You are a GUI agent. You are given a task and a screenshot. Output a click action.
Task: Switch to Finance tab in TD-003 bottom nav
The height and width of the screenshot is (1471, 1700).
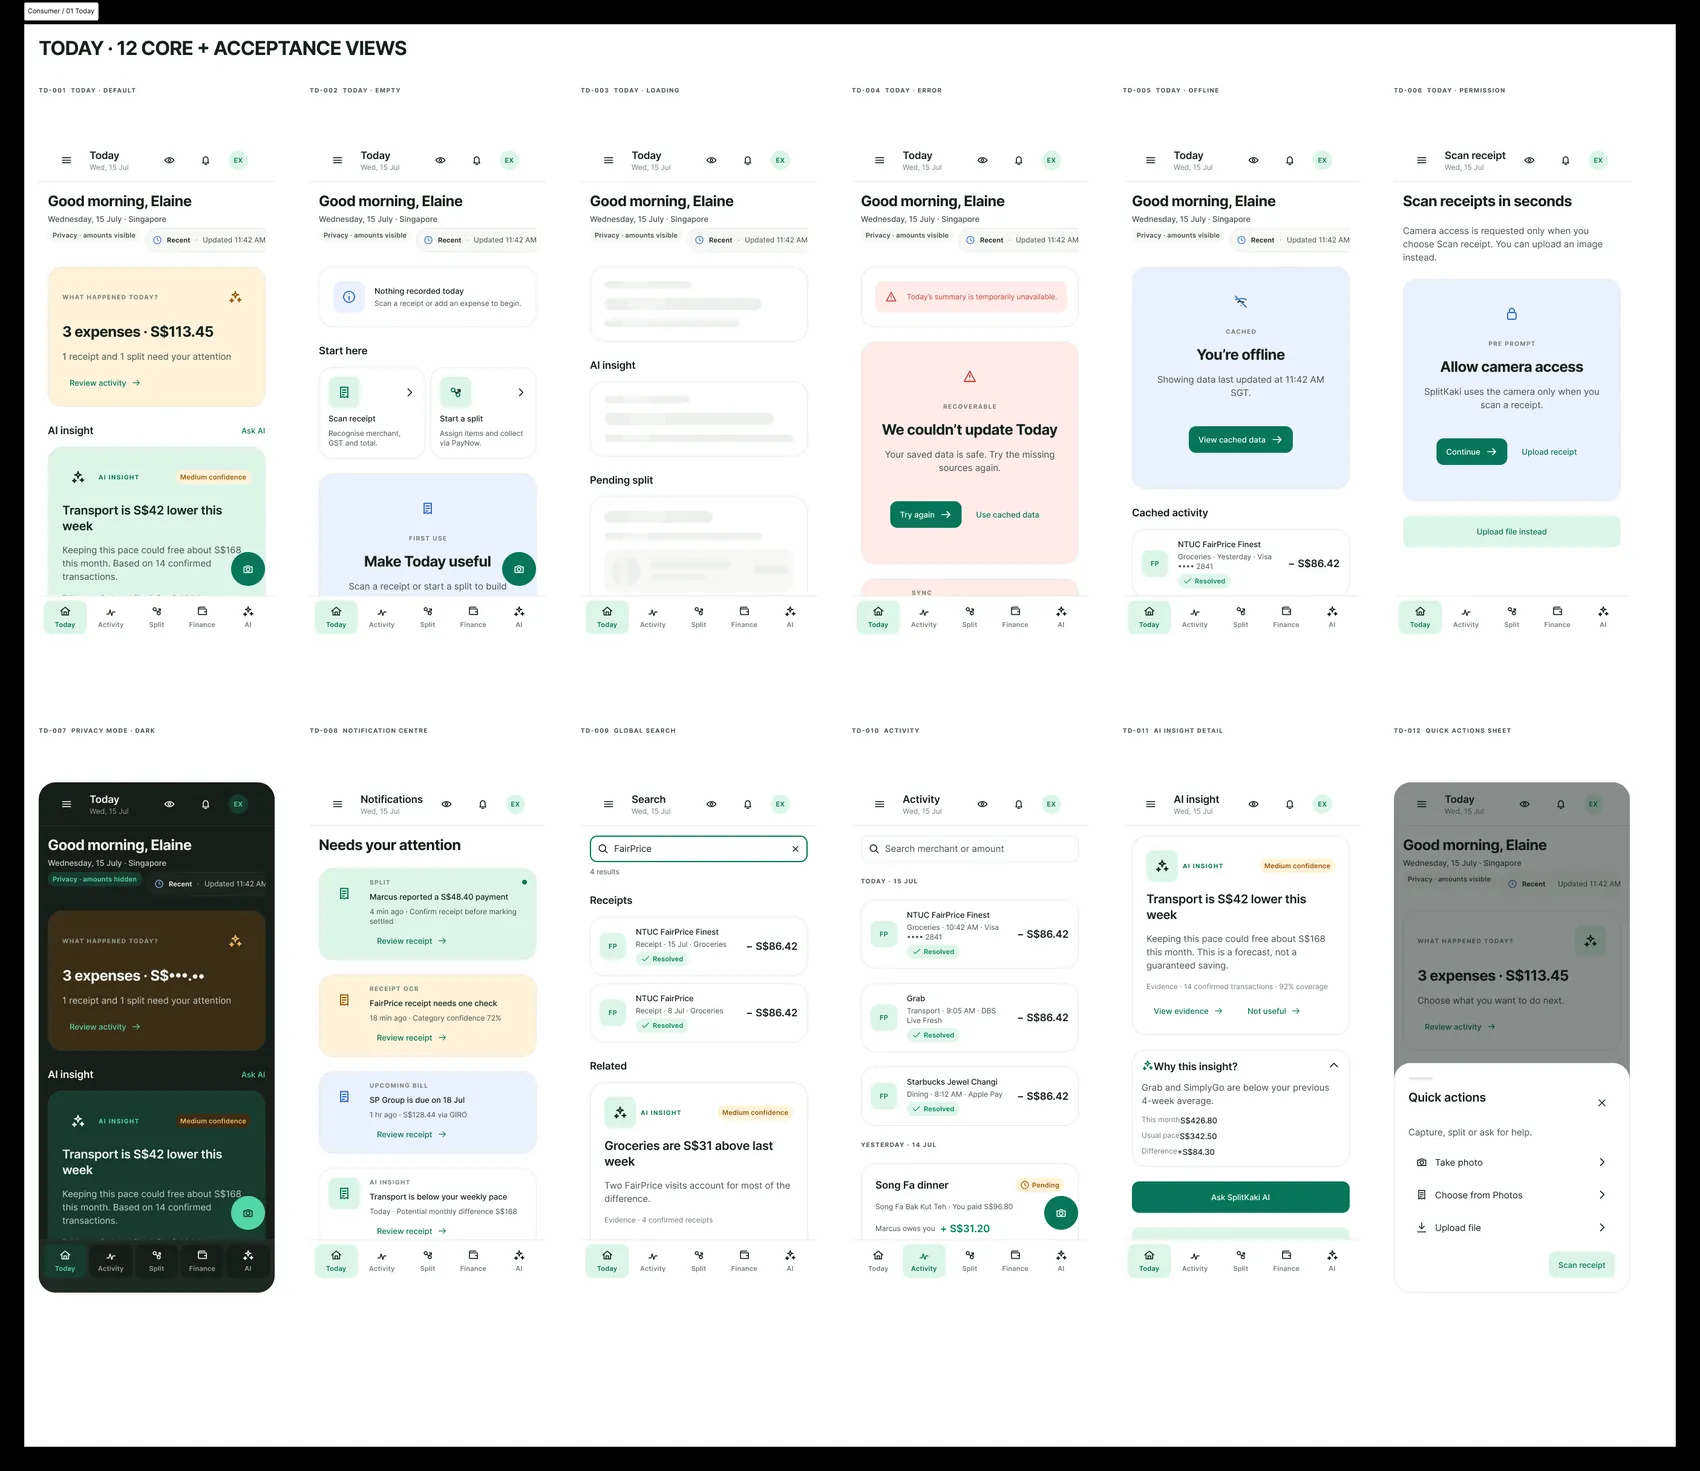point(744,617)
